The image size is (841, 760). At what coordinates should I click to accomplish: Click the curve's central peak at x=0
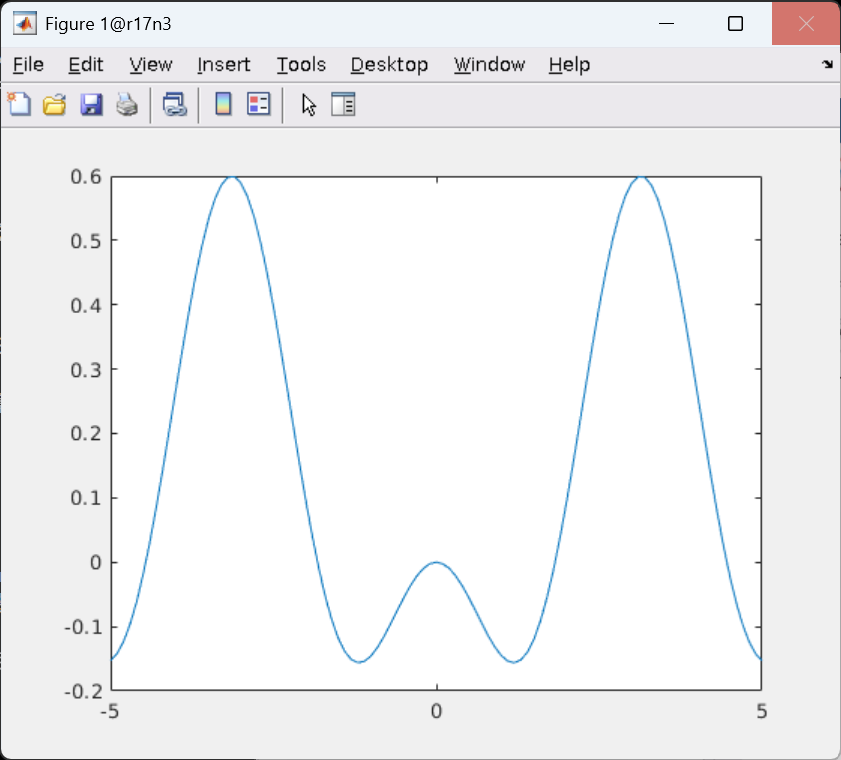tap(436, 562)
